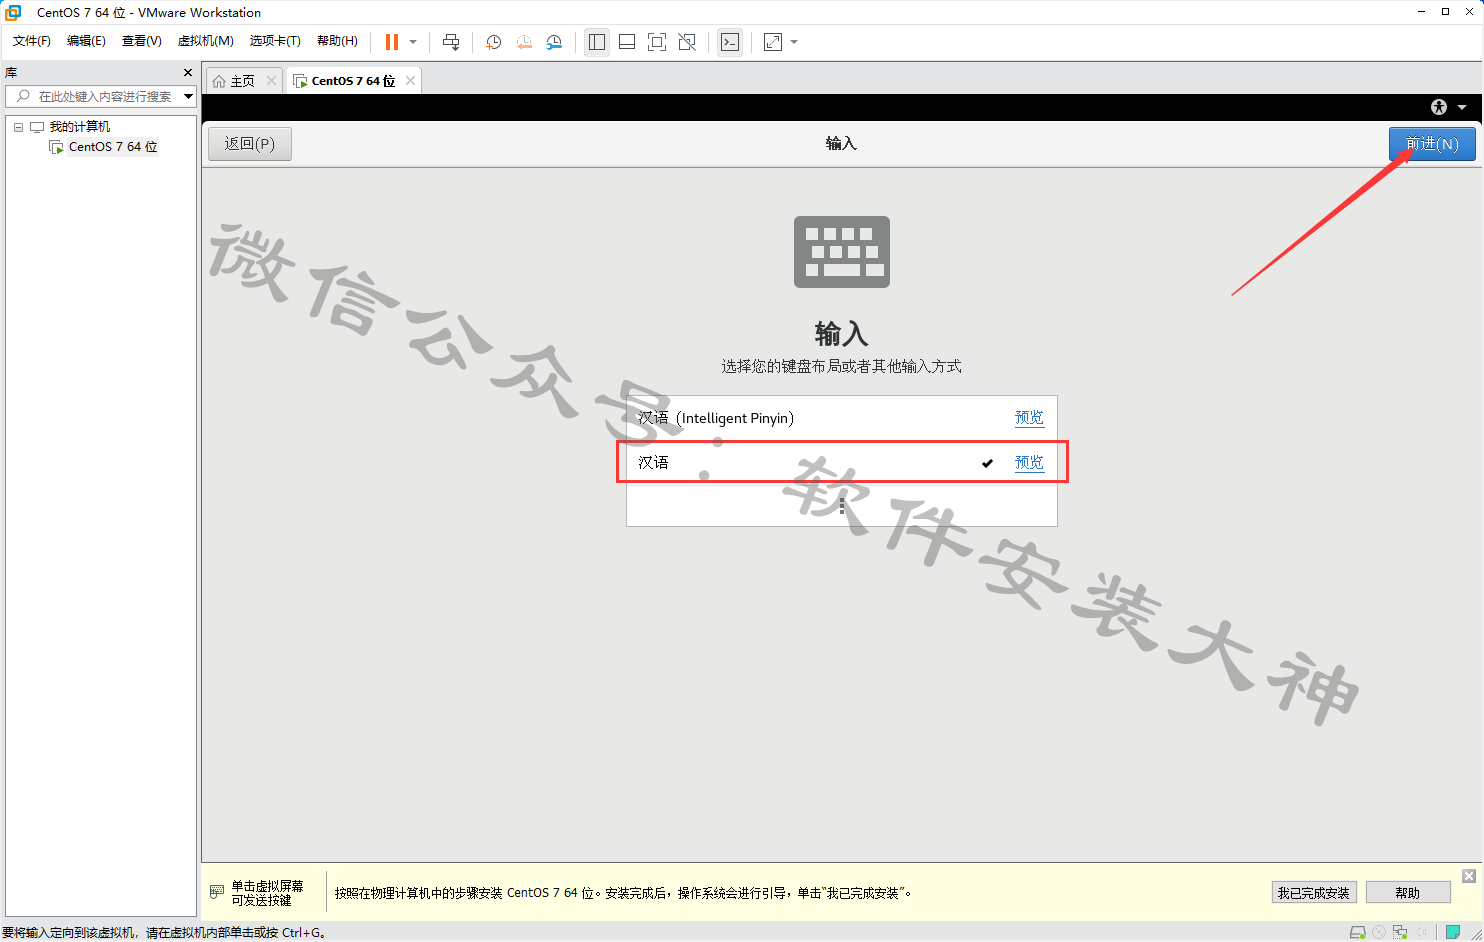Close the CentOS 7 64 位 tab
This screenshot has width=1484, height=942.
[x=410, y=81]
